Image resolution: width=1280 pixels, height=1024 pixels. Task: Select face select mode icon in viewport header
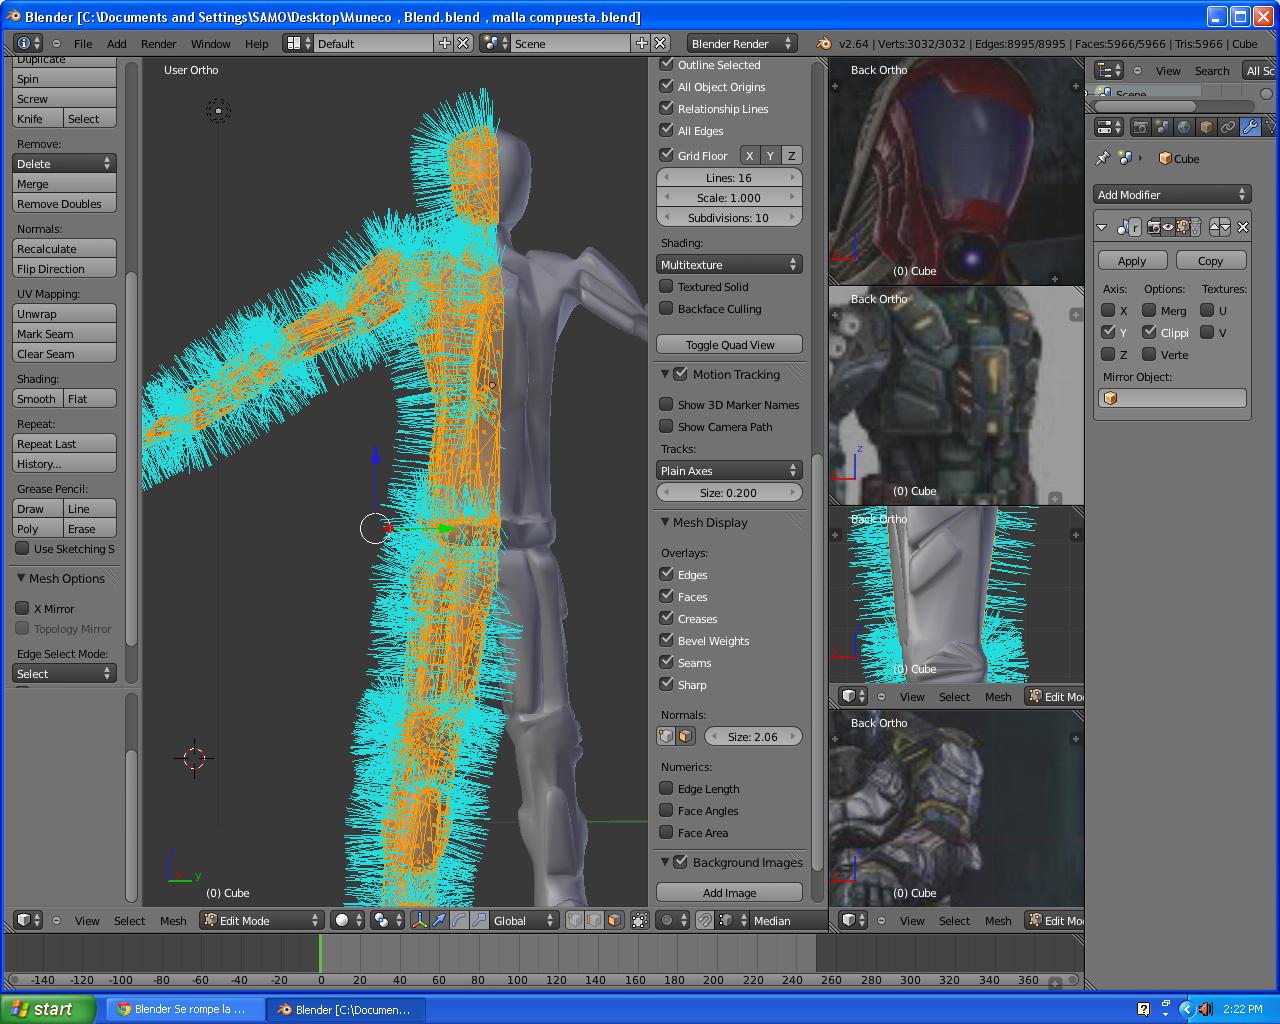(x=614, y=920)
